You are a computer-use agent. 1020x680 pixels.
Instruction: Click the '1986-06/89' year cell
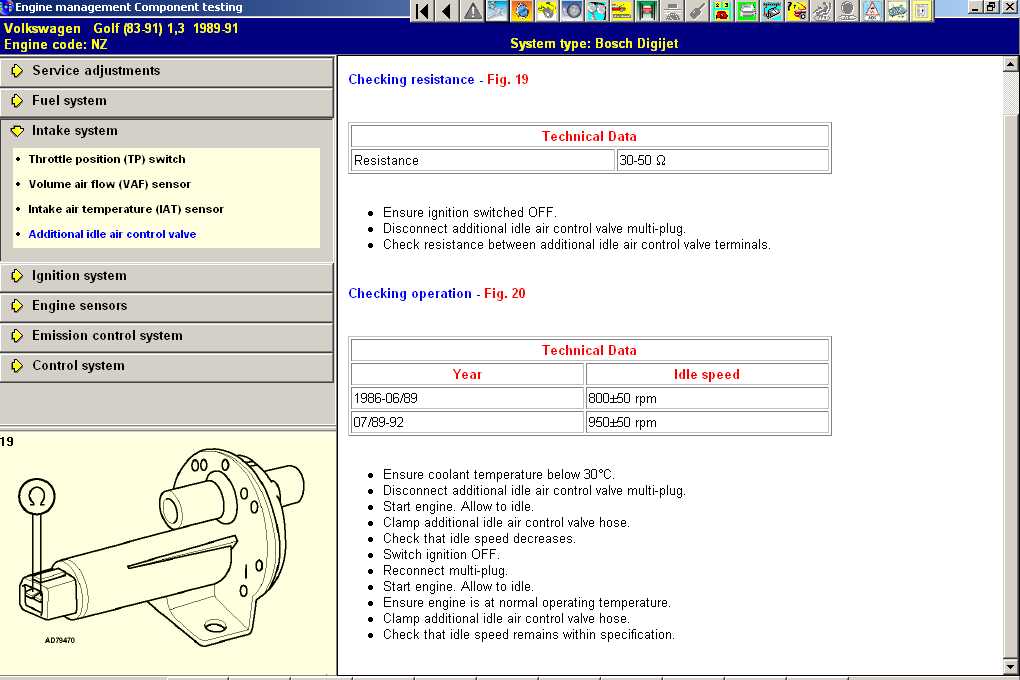coord(467,398)
